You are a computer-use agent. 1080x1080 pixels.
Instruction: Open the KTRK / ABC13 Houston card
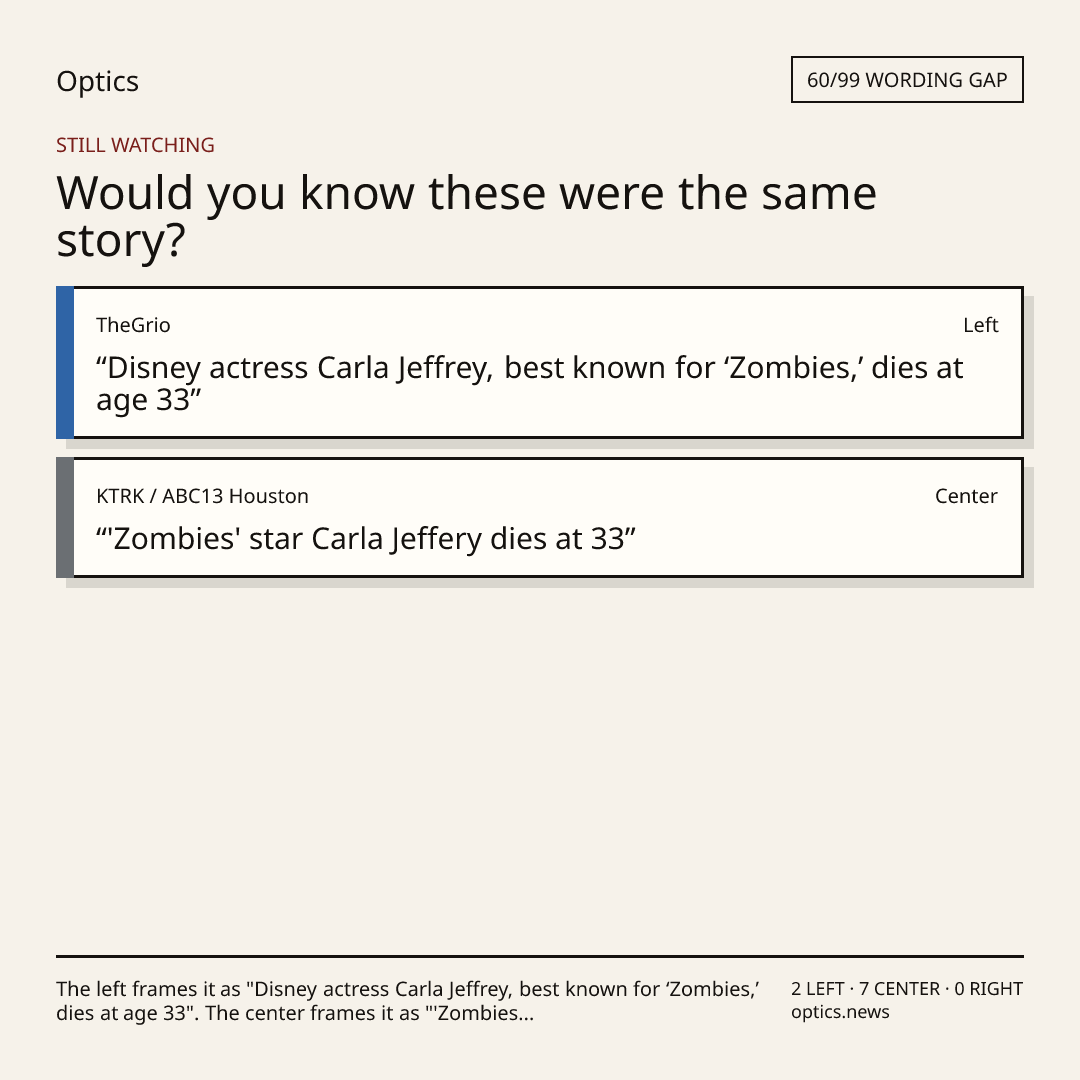540,517
